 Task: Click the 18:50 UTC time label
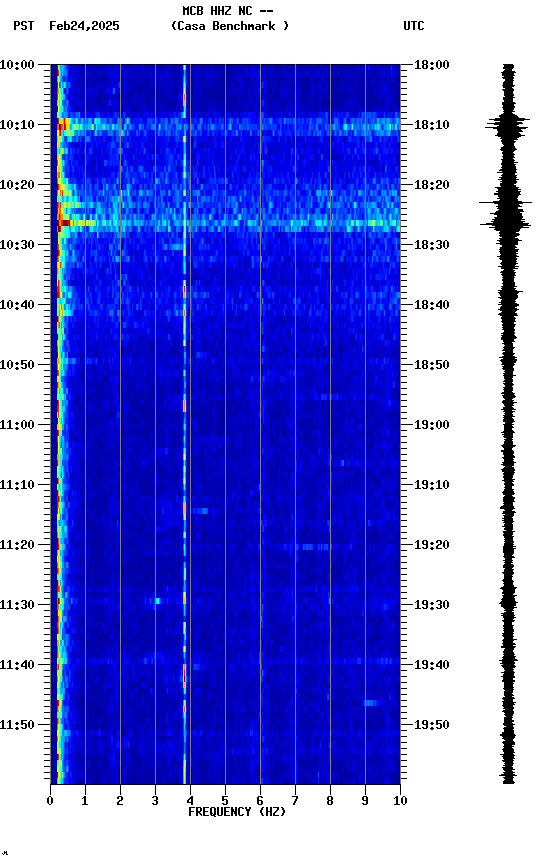coord(432,365)
